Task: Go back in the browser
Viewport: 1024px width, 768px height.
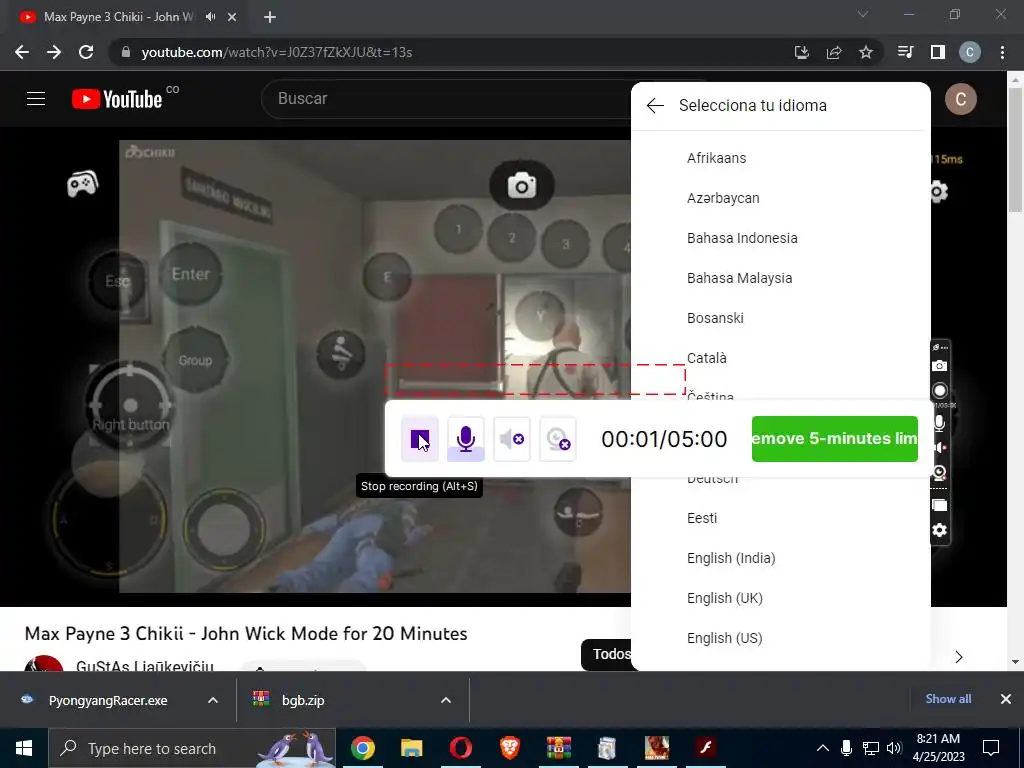Action: [x=22, y=52]
